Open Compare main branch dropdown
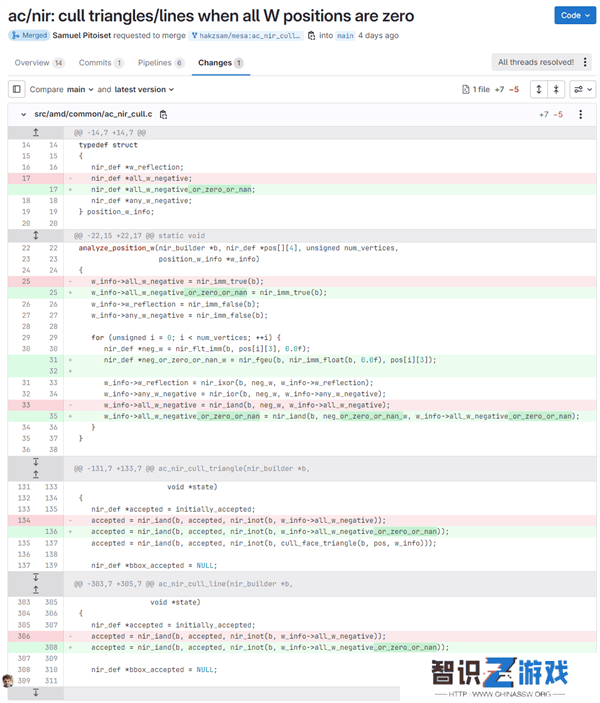Image resolution: width=600 pixels, height=703 pixels. tap(80, 90)
